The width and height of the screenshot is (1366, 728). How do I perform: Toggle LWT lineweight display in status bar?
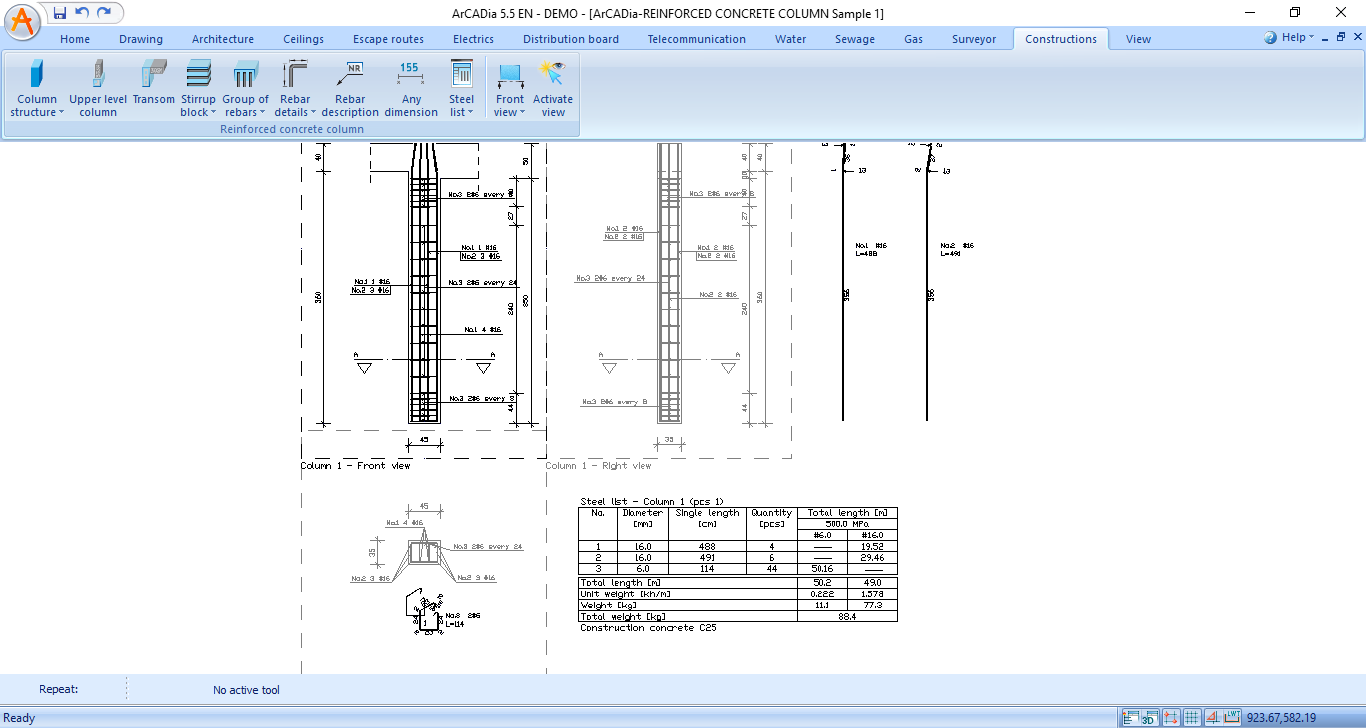1232,717
